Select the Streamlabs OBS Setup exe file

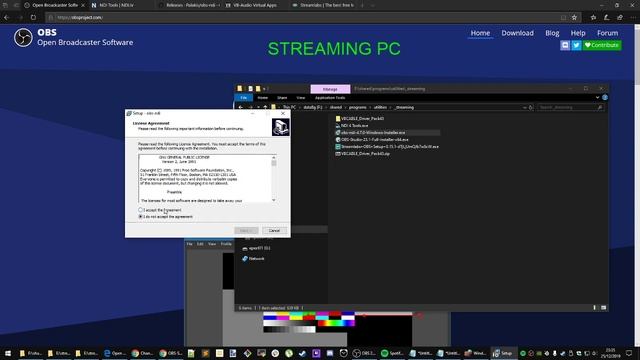pos(387,147)
